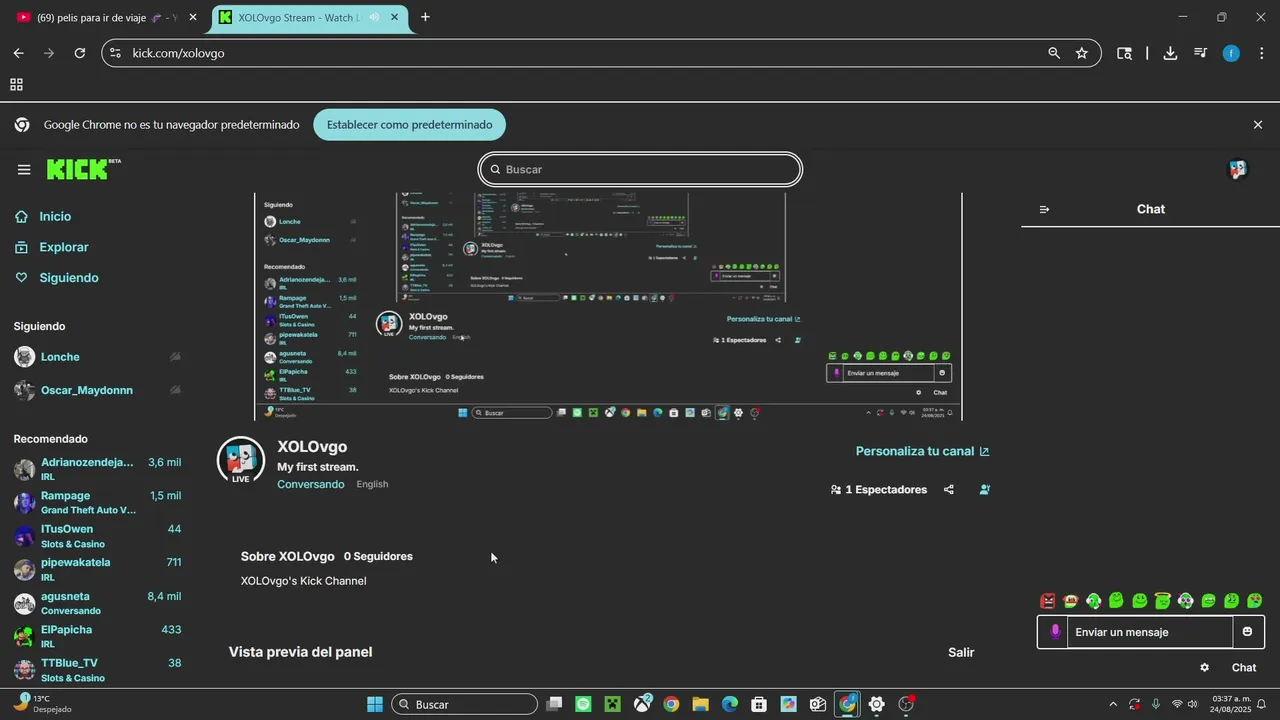Open Chrome three-dot menu
The image size is (1280, 720).
pos(1261,53)
